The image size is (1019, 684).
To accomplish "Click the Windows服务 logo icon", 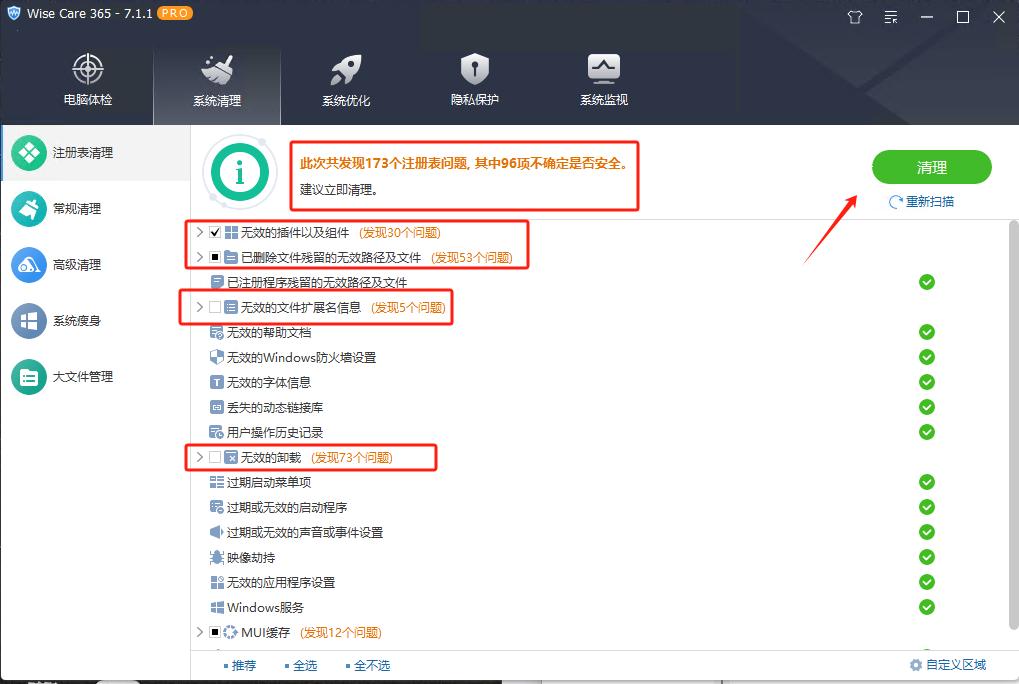I will pos(217,607).
